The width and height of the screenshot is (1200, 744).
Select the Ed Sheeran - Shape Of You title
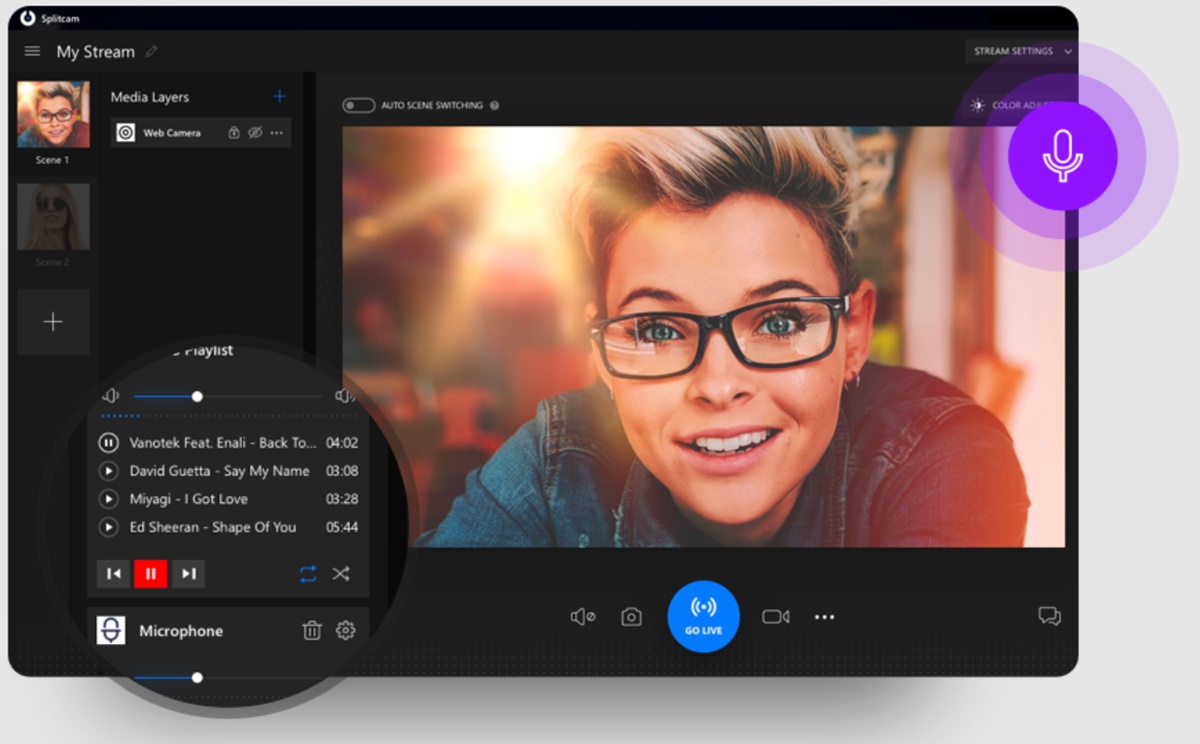tap(213, 527)
